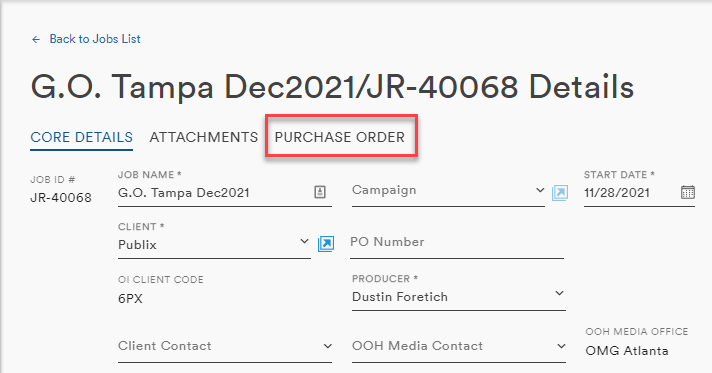Screen dimensions: 712x373
Task: Click the PO Number input field
Action: pos(457,243)
